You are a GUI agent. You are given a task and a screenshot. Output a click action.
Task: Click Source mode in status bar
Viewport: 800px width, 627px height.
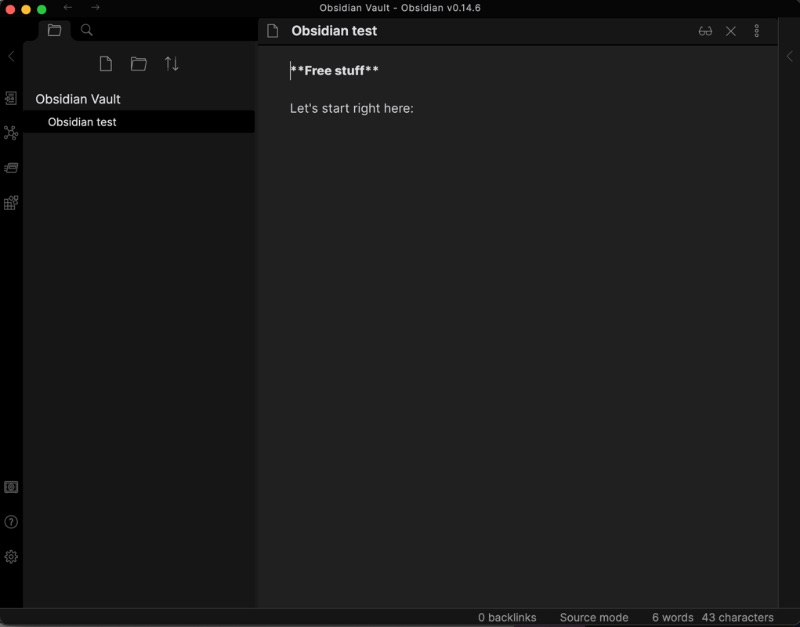tap(594, 617)
